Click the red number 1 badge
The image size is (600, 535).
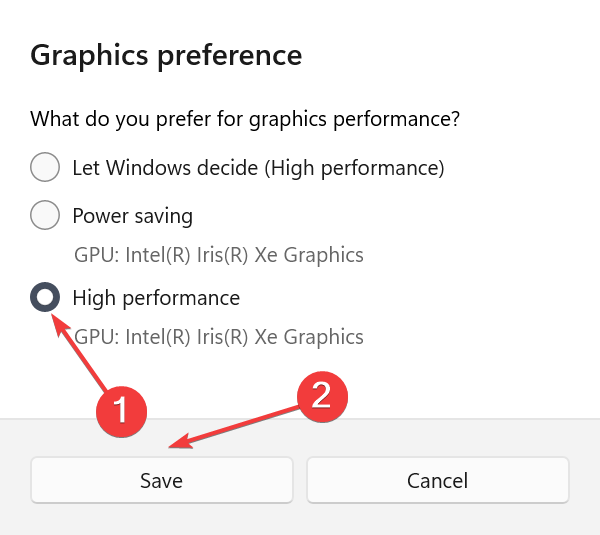(121, 411)
